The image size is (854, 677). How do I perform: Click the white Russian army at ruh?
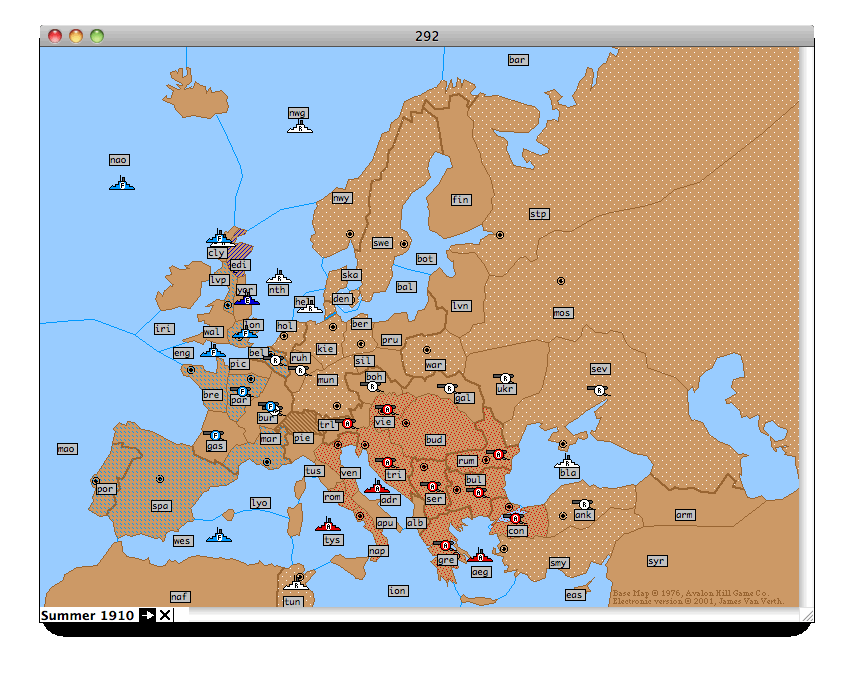(x=300, y=371)
